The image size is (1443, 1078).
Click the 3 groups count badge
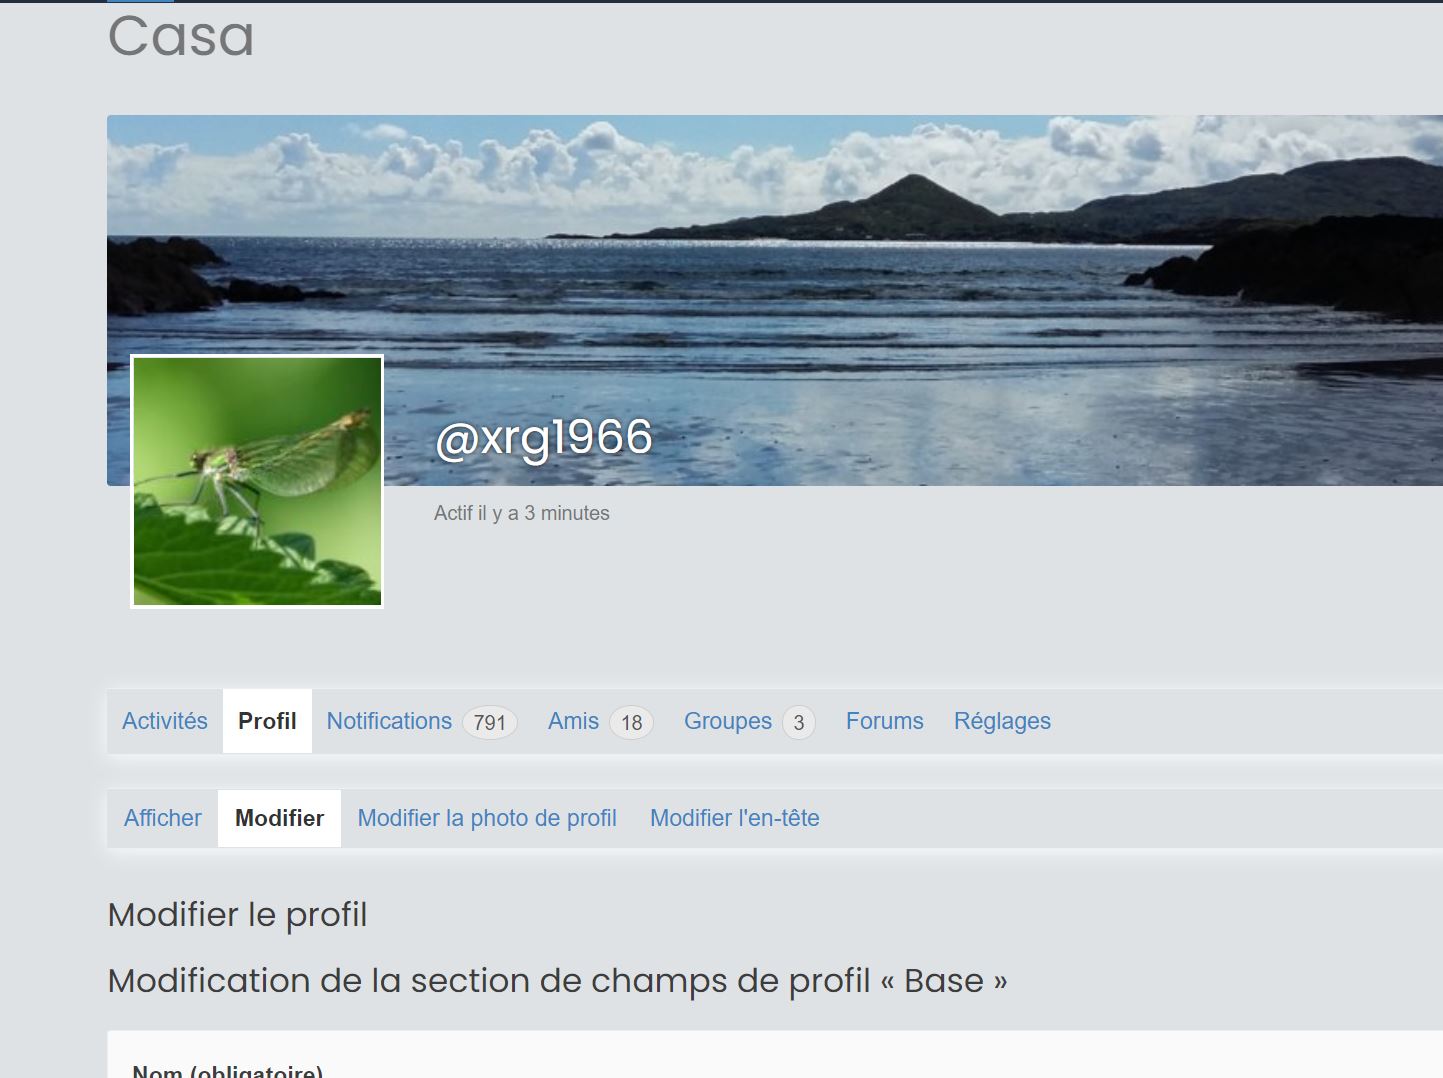pos(798,722)
